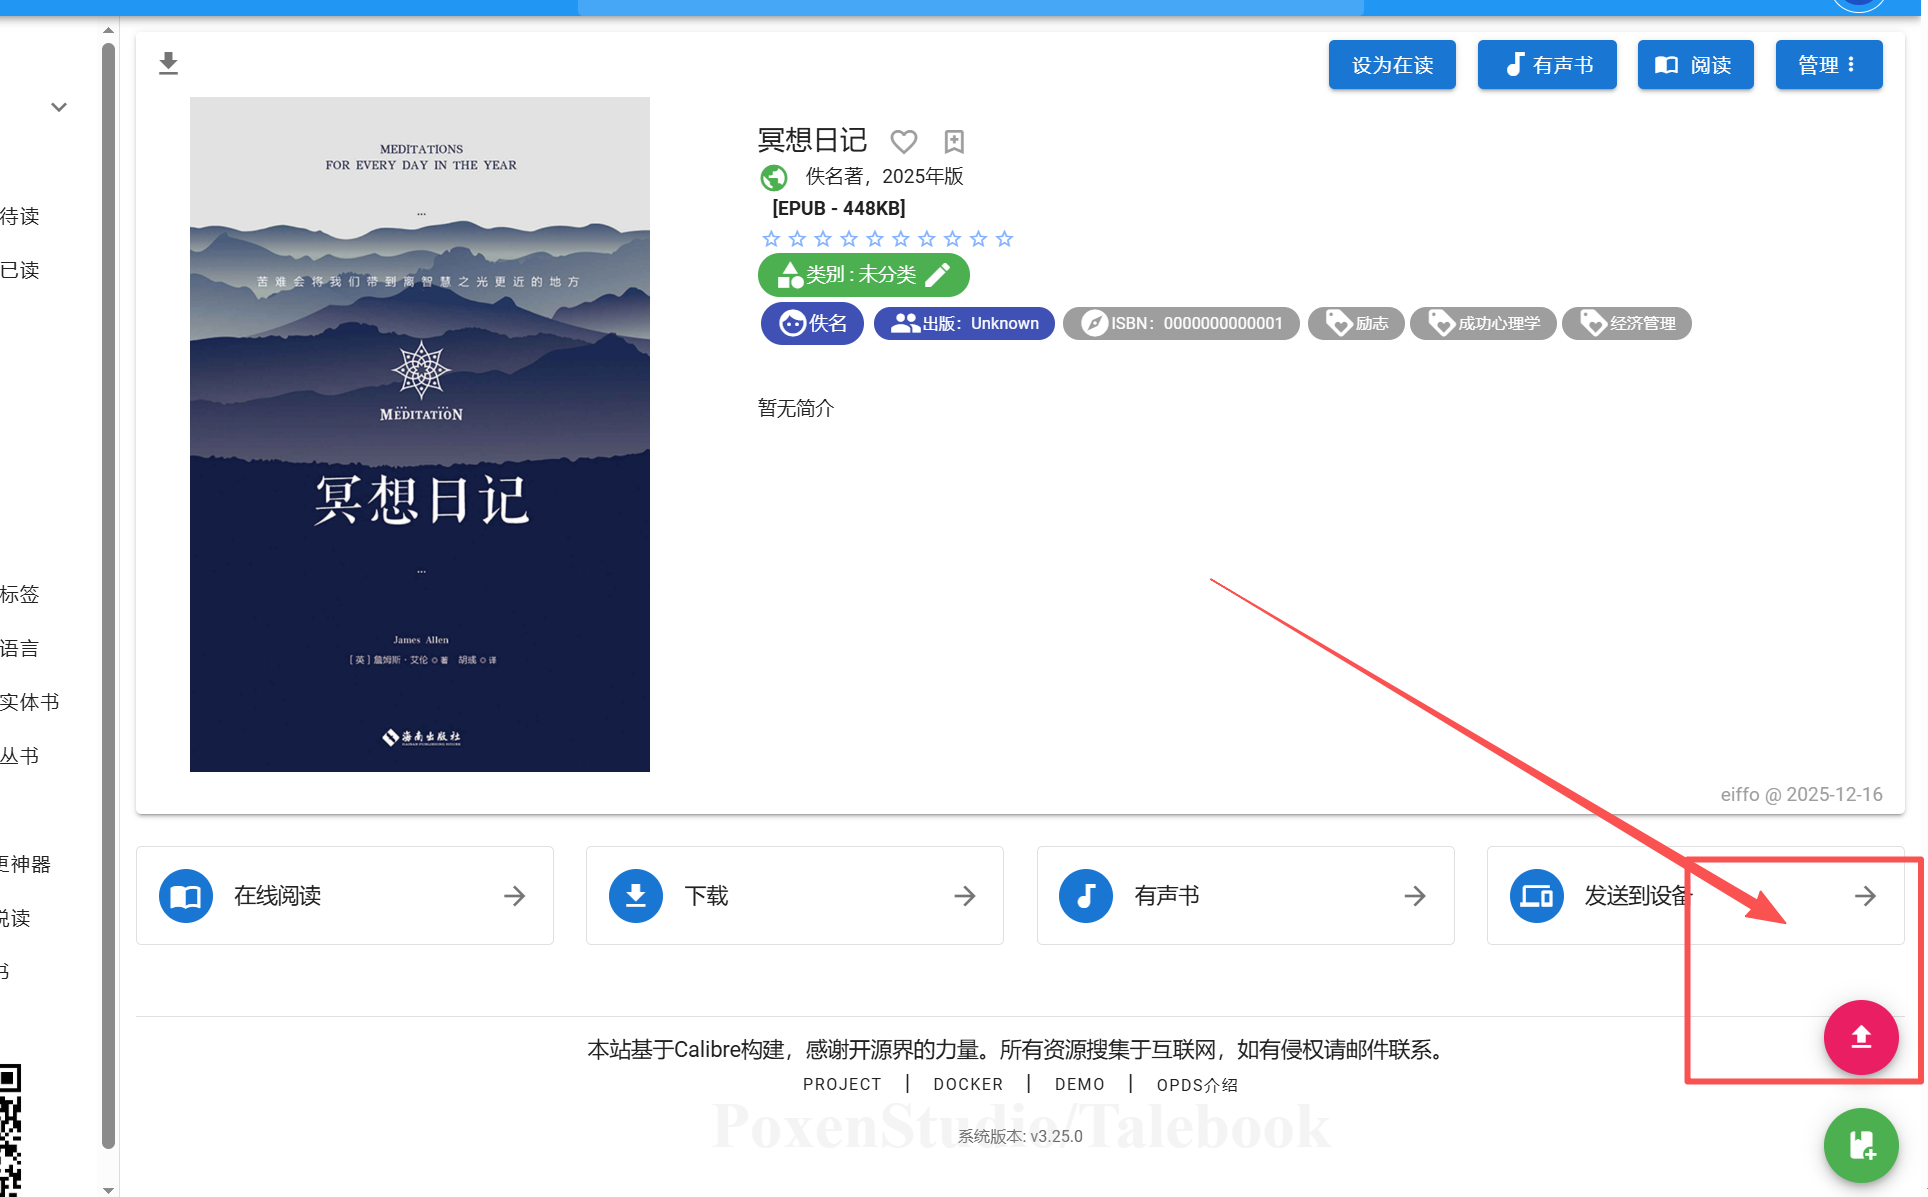Rate the book with the fifth star
This screenshot has height=1197, width=1928.
(875, 239)
